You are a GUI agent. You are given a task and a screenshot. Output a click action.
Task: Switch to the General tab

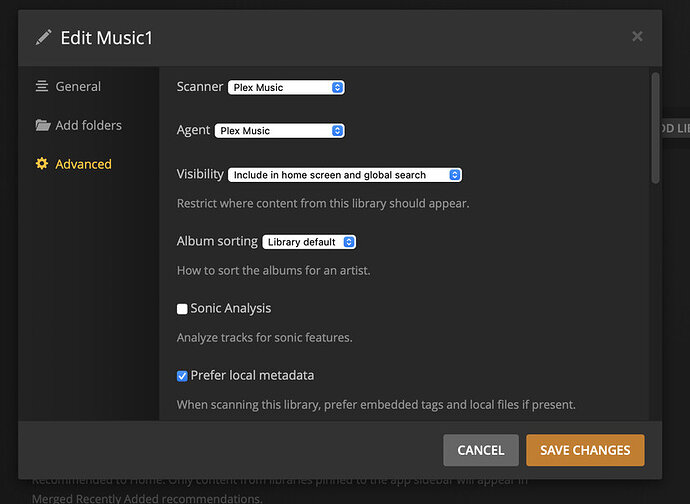click(x=78, y=87)
